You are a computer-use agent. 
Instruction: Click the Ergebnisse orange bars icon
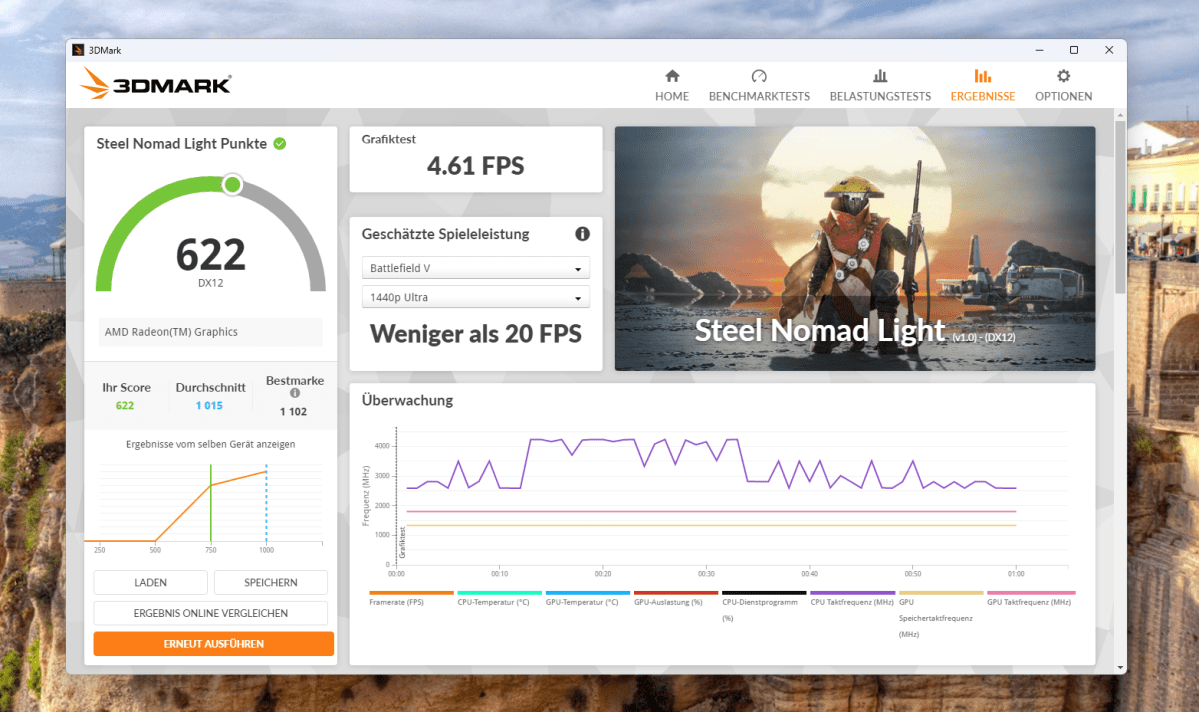click(x=983, y=76)
